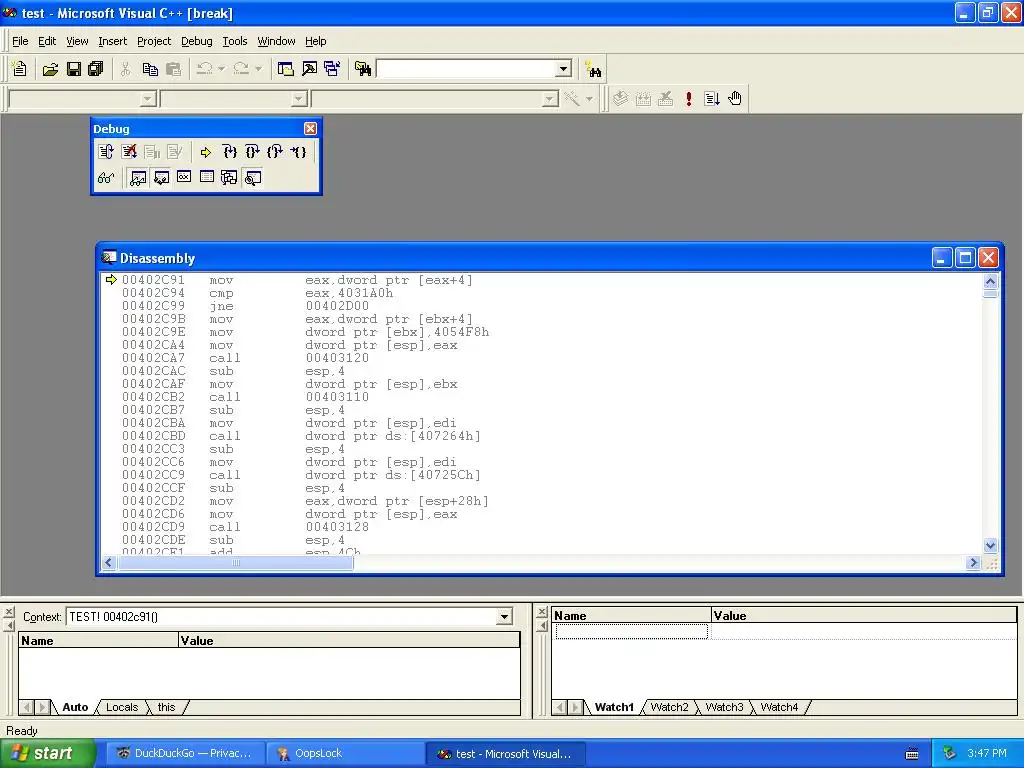
Task: Click the Go icon in build toolbar
Action: click(x=711, y=99)
